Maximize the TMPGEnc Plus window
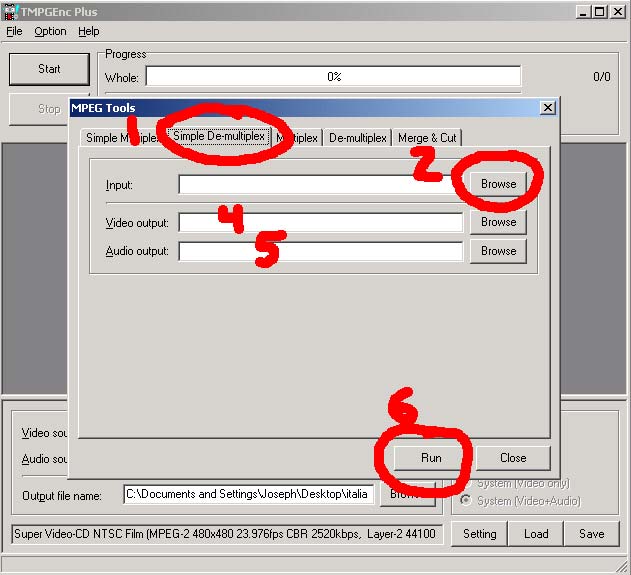The width and height of the screenshot is (631, 575). tap(599, 12)
